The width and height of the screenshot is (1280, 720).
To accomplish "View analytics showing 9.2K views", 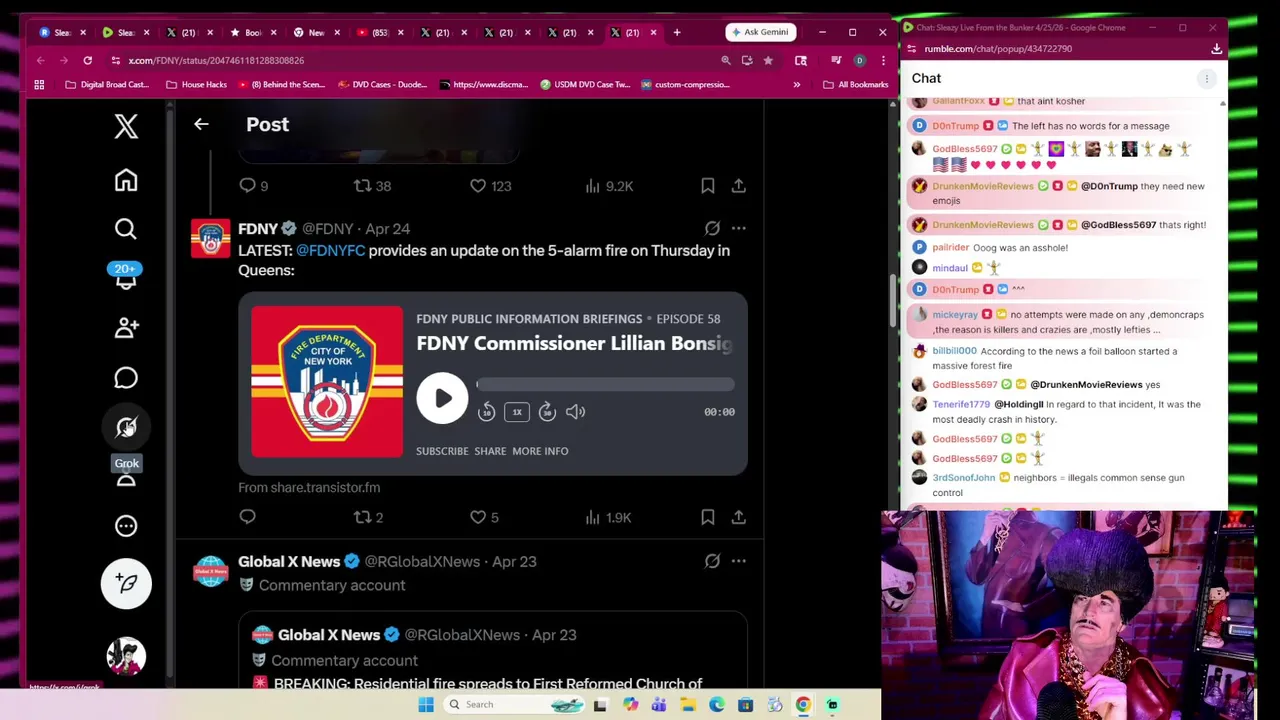I will pos(609,185).
